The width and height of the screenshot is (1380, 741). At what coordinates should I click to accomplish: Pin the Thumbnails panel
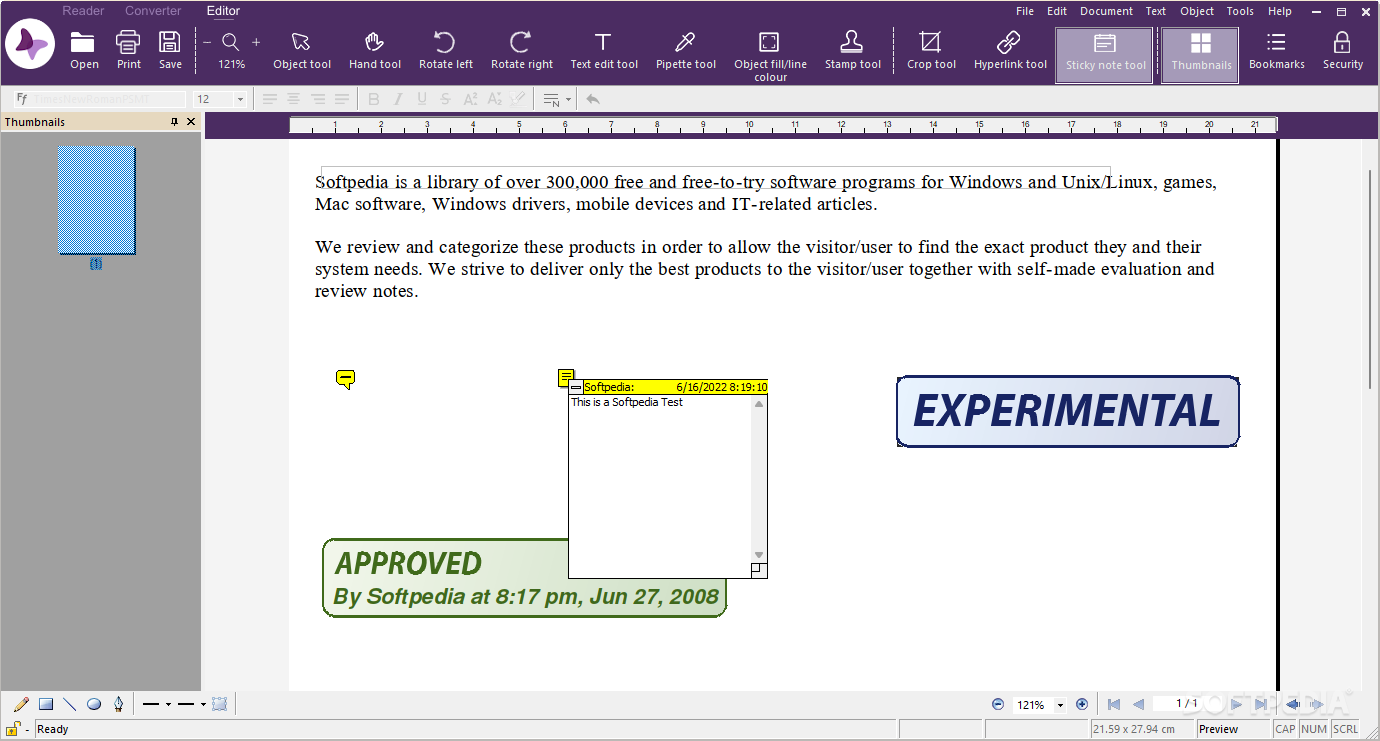[x=175, y=122]
